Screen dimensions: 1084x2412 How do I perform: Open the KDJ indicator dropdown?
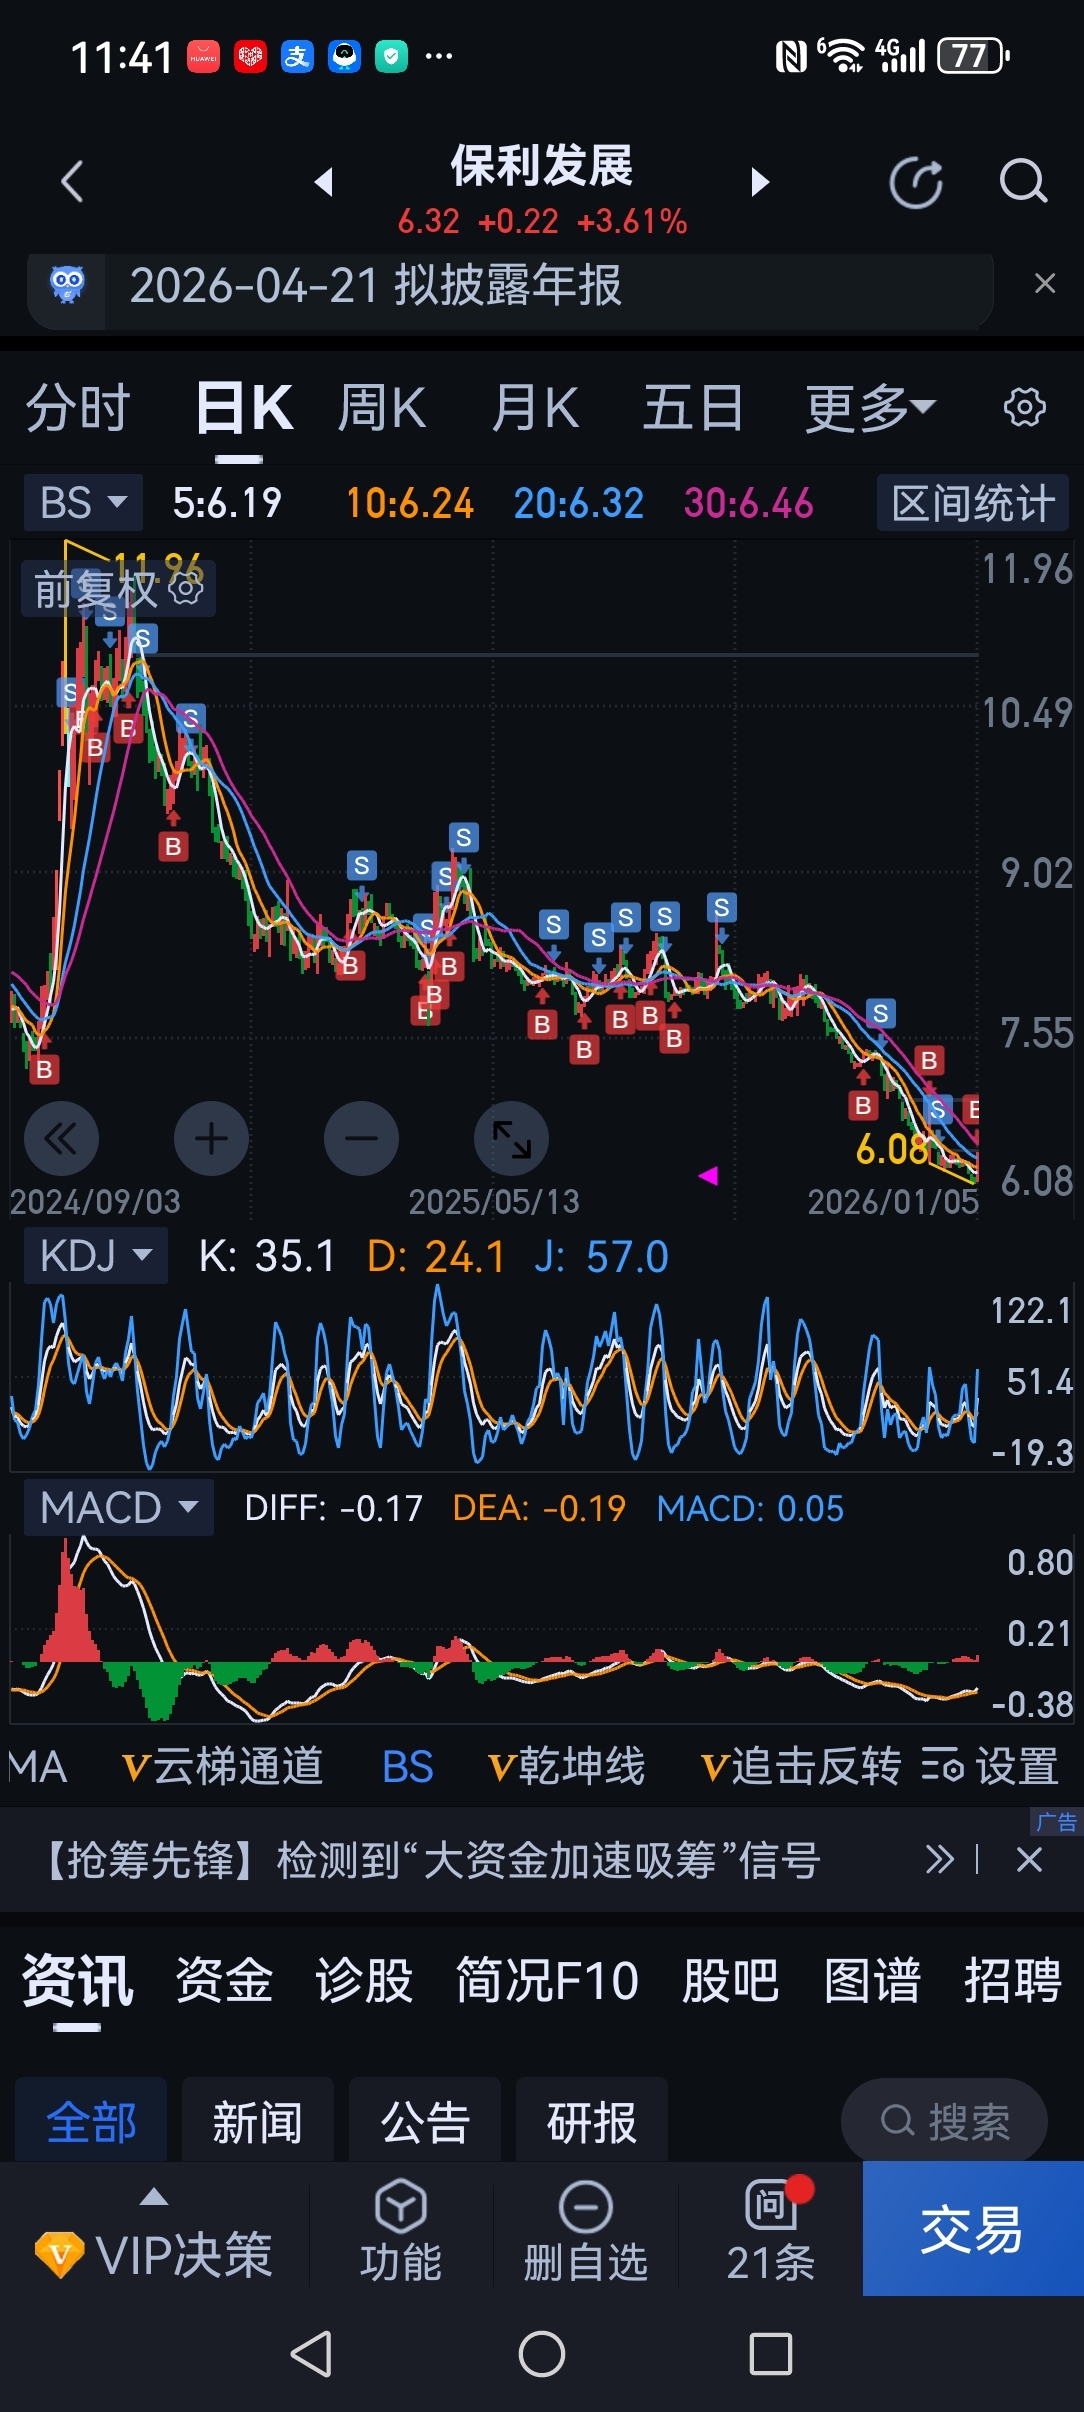(95, 1255)
